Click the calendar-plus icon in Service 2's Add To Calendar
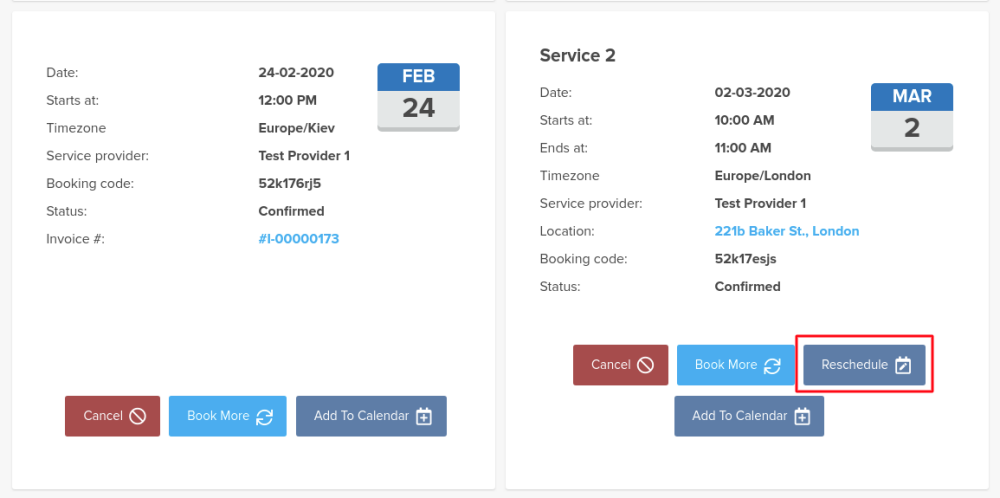This screenshot has height=498, width=1000. pyautogui.click(x=801, y=416)
